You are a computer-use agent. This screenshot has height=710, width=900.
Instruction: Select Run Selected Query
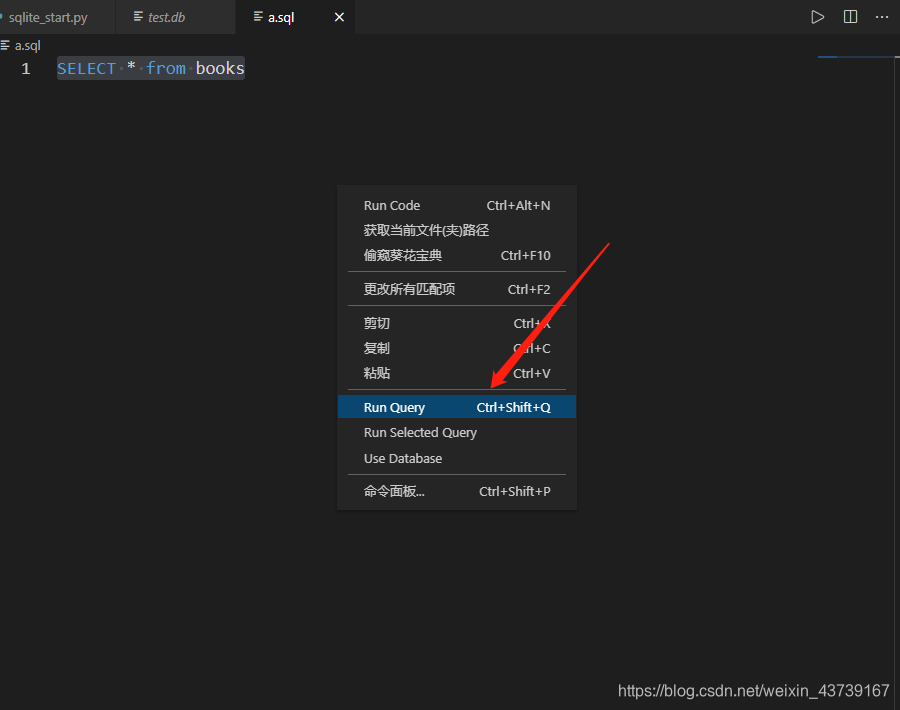pos(420,432)
